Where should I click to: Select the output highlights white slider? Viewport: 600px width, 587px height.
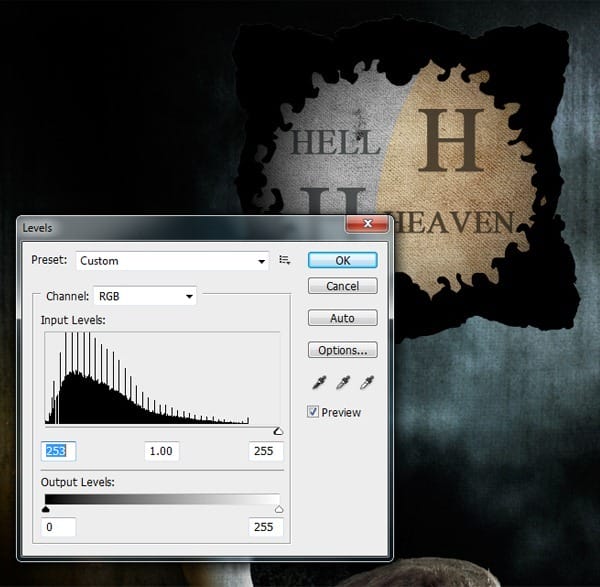[279, 509]
